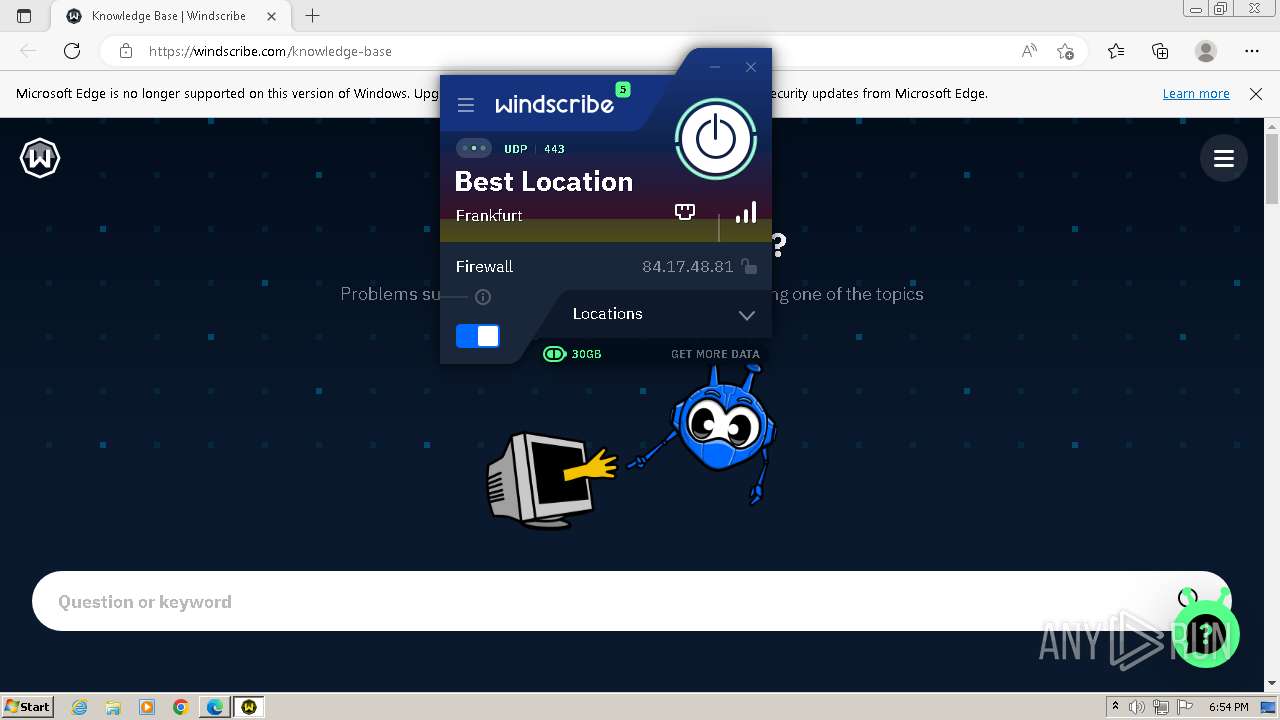Image resolution: width=1280 pixels, height=720 pixels.
Task: Click the connection mode dots indicator
Action: 474,148
